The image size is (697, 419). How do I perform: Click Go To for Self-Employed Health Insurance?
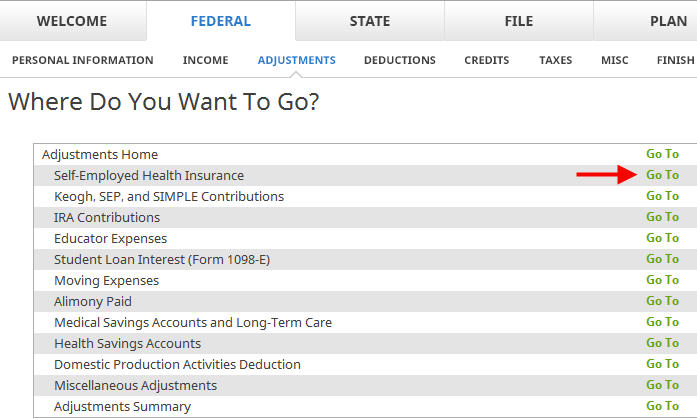pyautogui.click(x=662, y=175)
